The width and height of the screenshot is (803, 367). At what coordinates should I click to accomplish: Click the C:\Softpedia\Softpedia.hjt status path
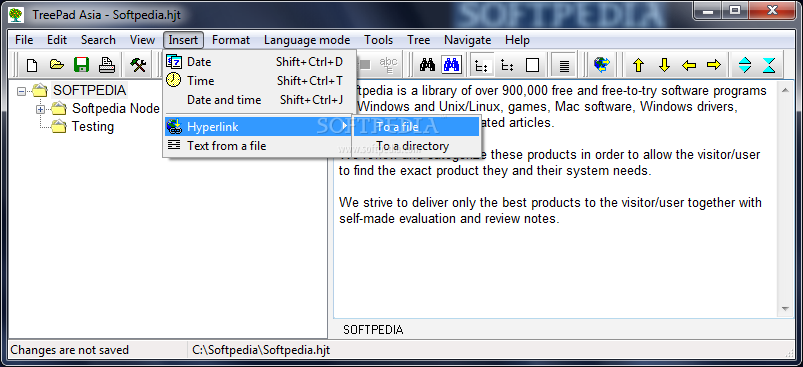[261, 350]
